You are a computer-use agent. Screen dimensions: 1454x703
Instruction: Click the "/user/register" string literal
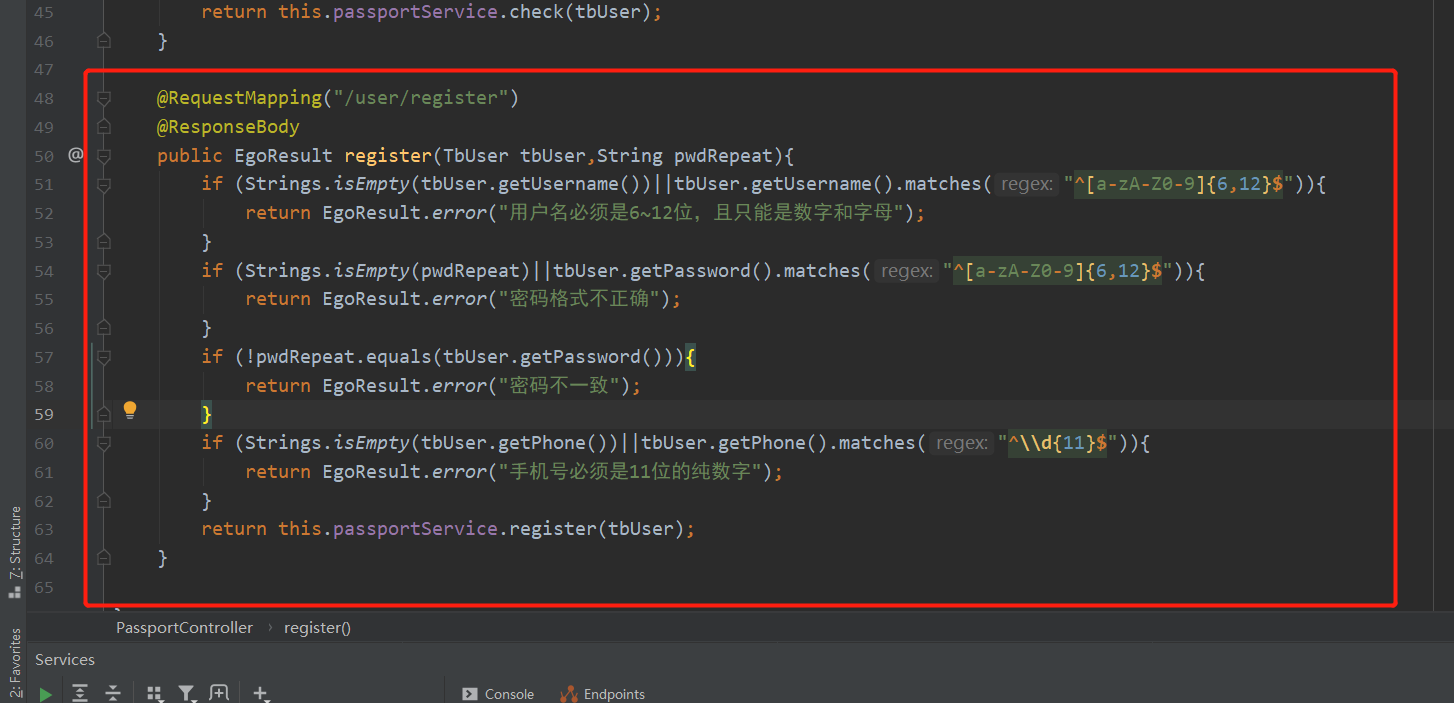pyautogui.click(x=421, y=98)
